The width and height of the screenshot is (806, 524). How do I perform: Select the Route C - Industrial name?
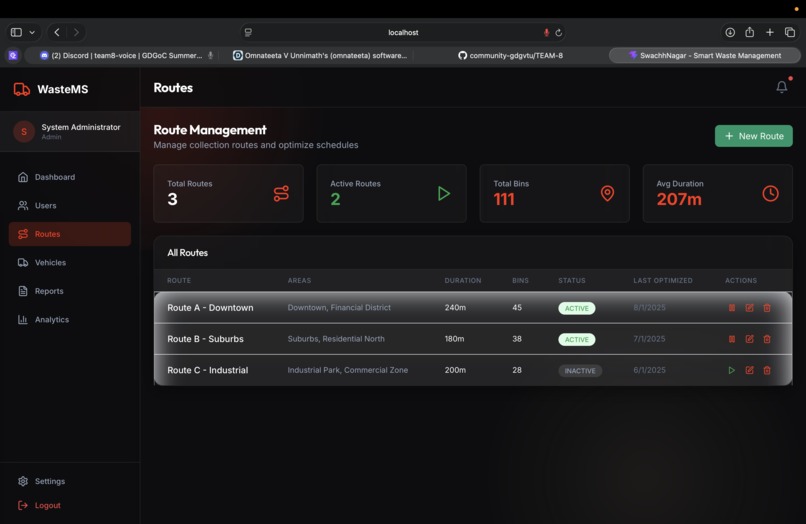208,370
